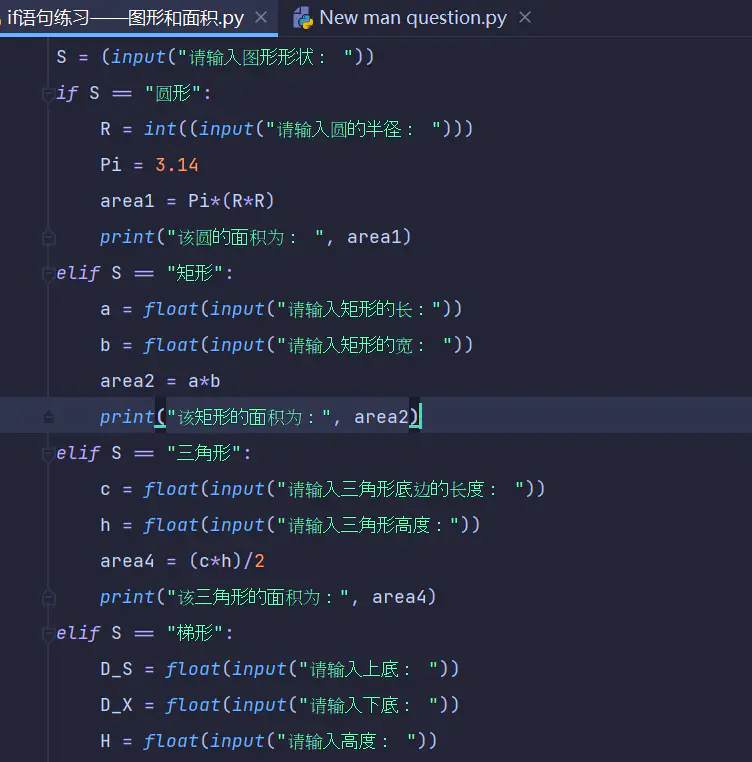Click the area4 argument in the print line
The height and width of the screenshot is (762, 752).
click(x=399, y=597)
